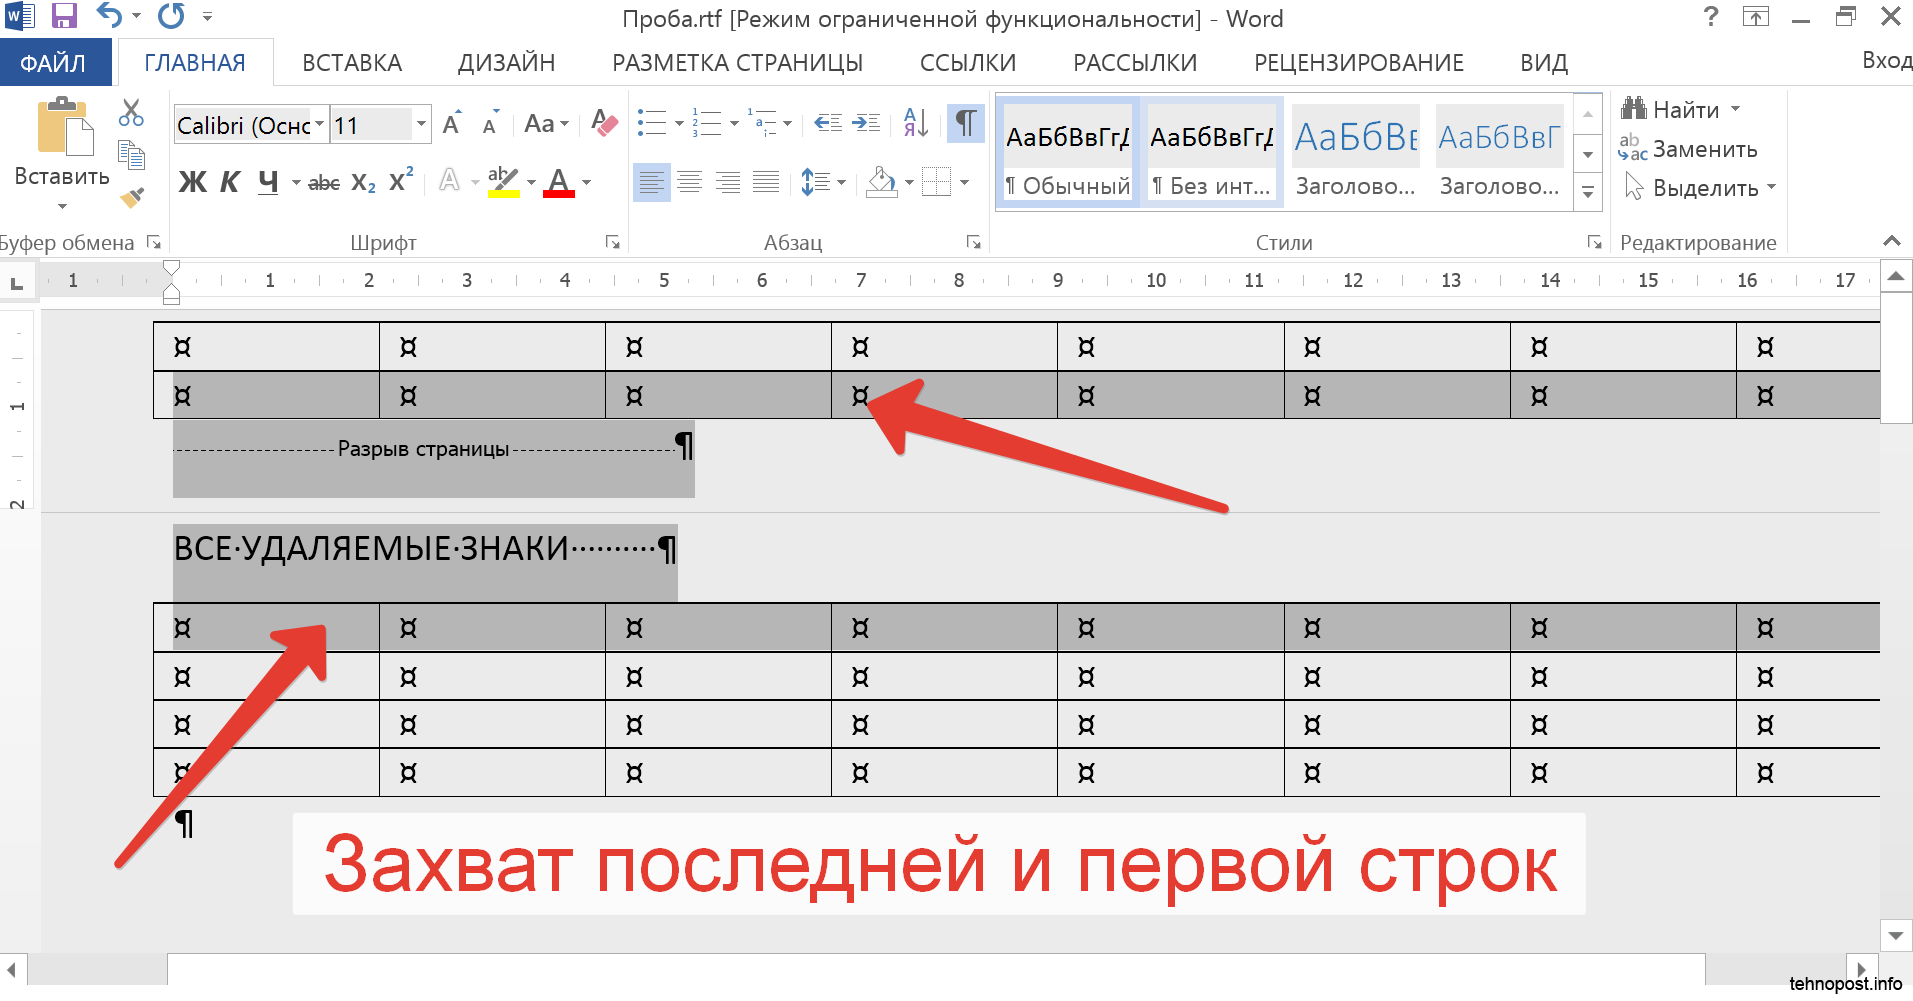Open Styles pane launcher in Стили group
The image size is (1913, 1001).
point(1594,243)
